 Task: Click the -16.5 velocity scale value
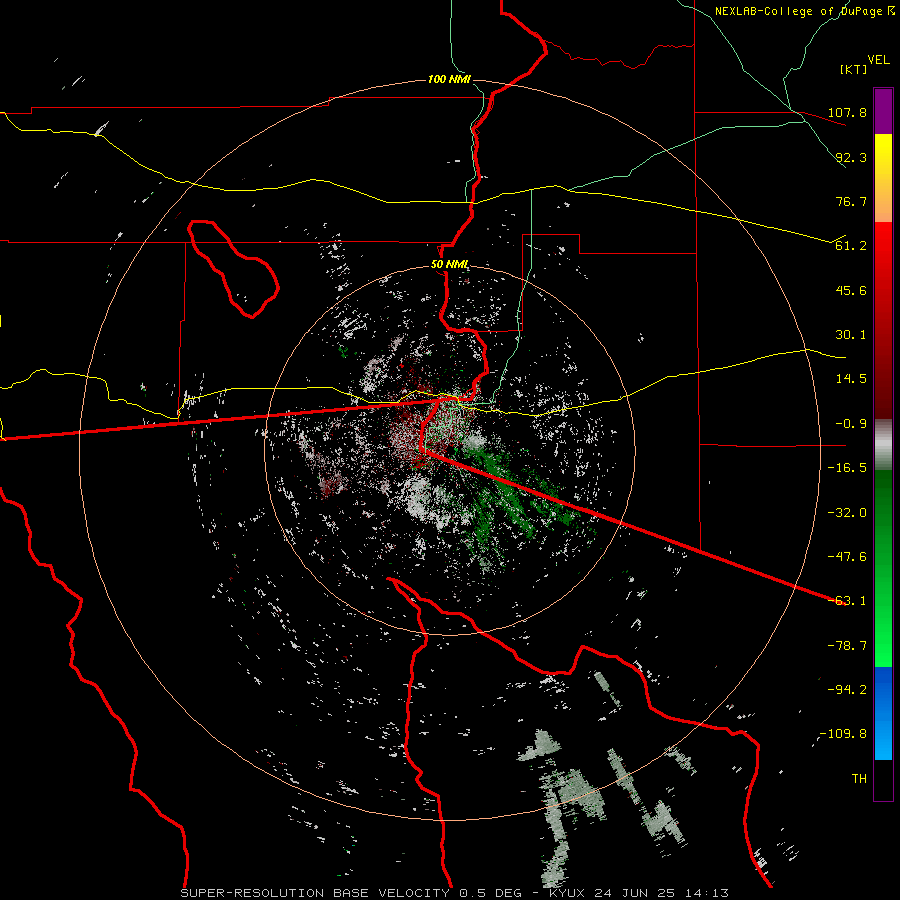[x=847, y=468]
